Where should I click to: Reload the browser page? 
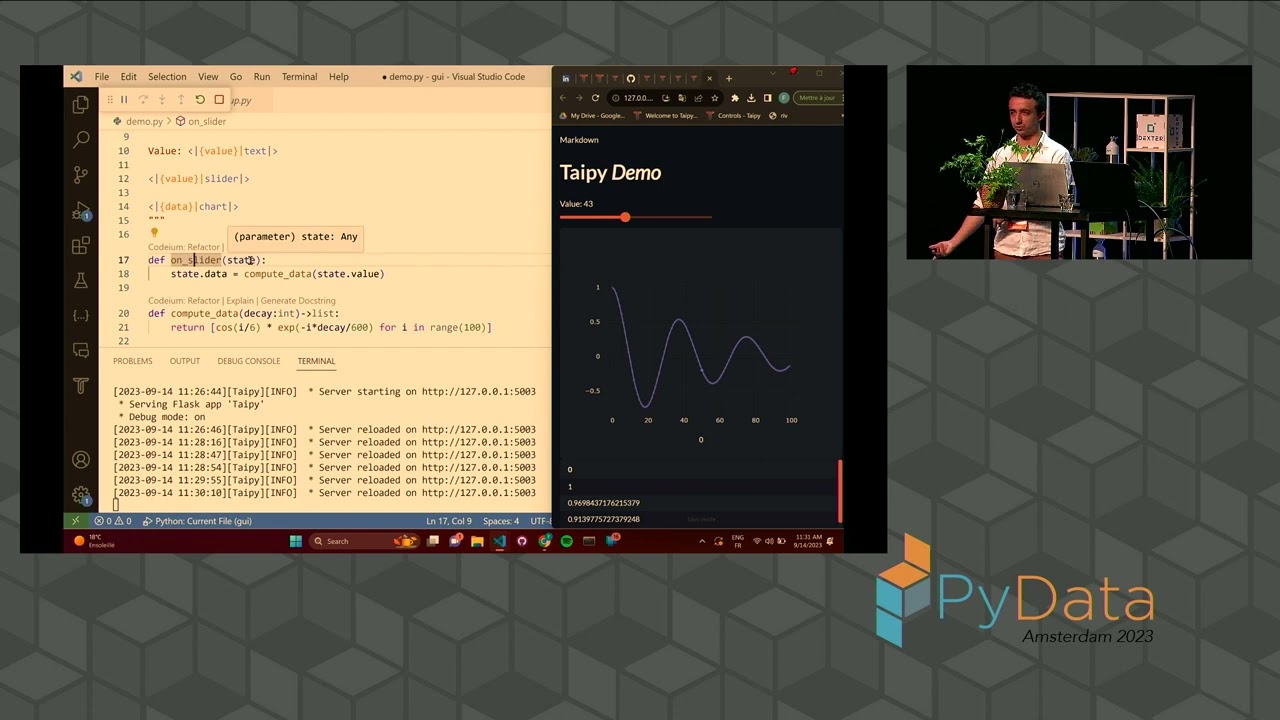click(595, 98)
